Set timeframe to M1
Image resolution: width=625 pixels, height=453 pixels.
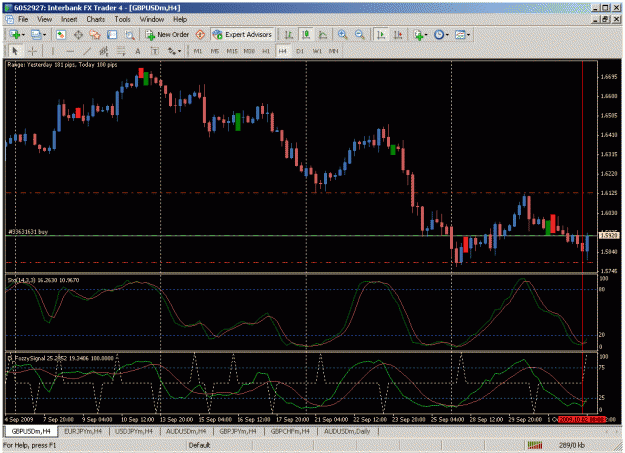tap(198, 51)
